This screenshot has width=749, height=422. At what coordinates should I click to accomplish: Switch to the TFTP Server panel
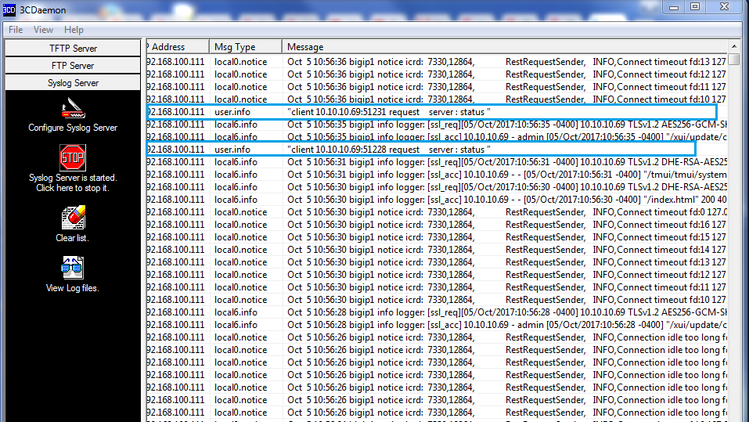click(x=73, y=48)
